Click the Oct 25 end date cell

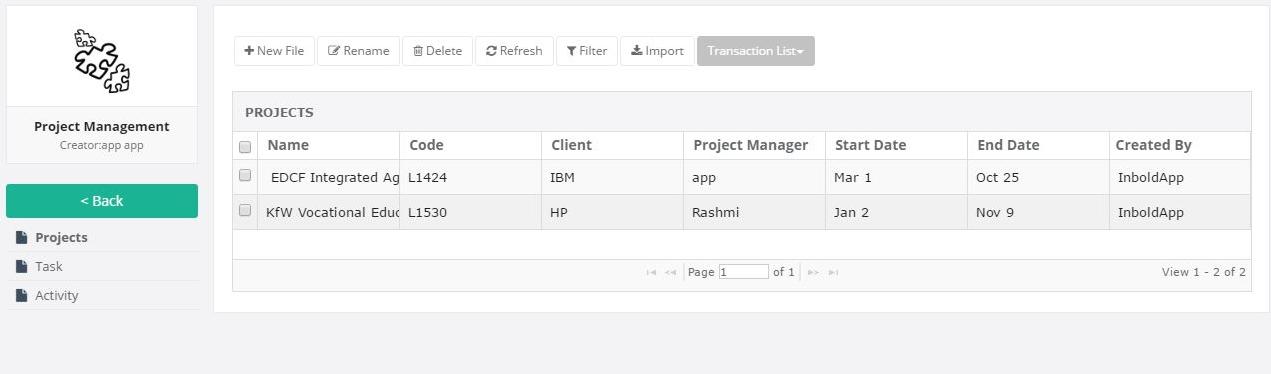[x=1039, y=177]
